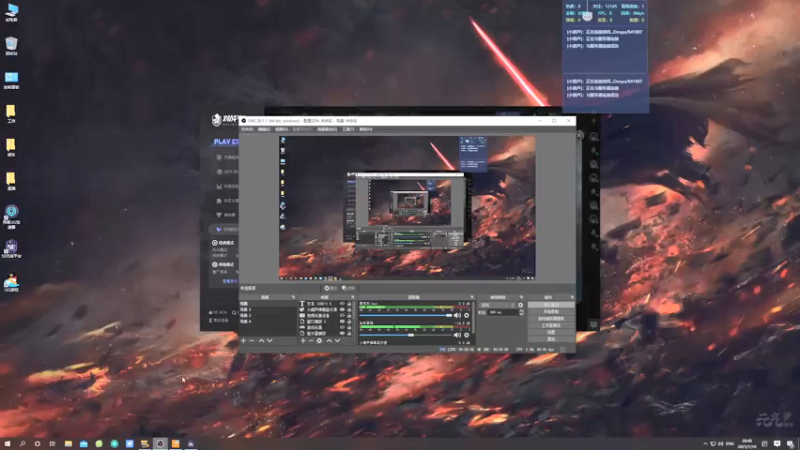Viewport: 800px width, 450px height.
Task: Click the streaming button in Controls
Action: (x=551, y=305)
